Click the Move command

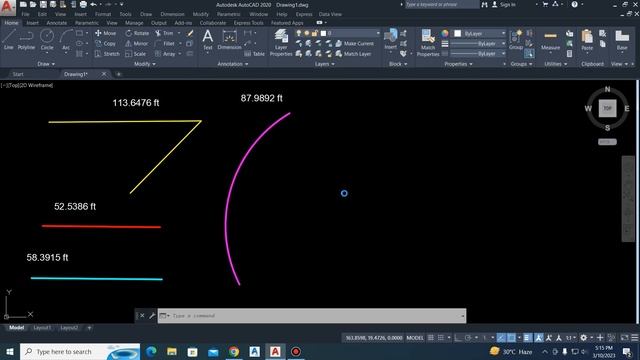[x=105, y=33]
